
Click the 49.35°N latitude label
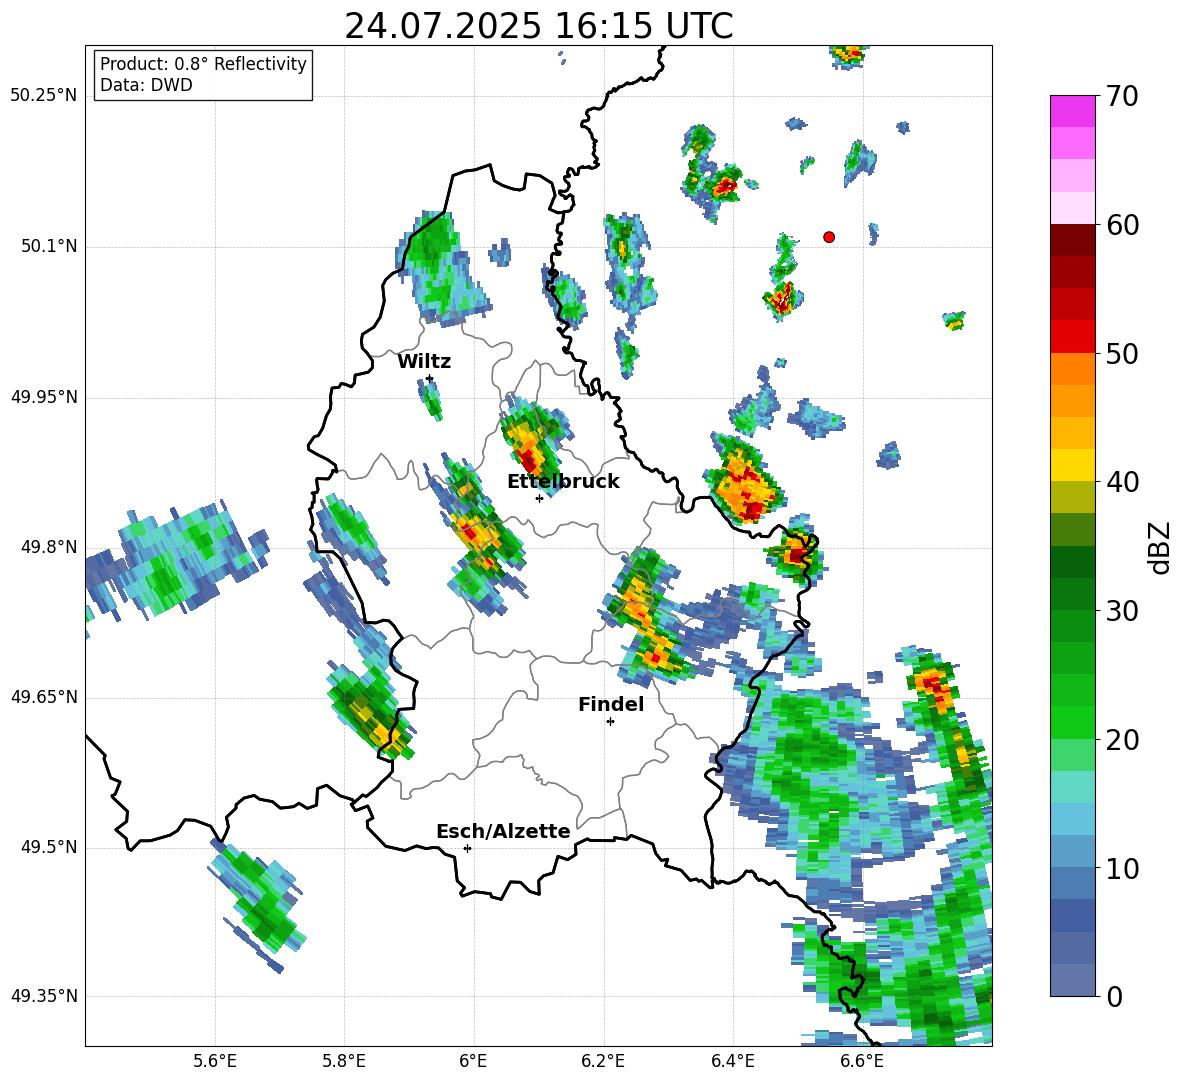(x=44, y=996)
